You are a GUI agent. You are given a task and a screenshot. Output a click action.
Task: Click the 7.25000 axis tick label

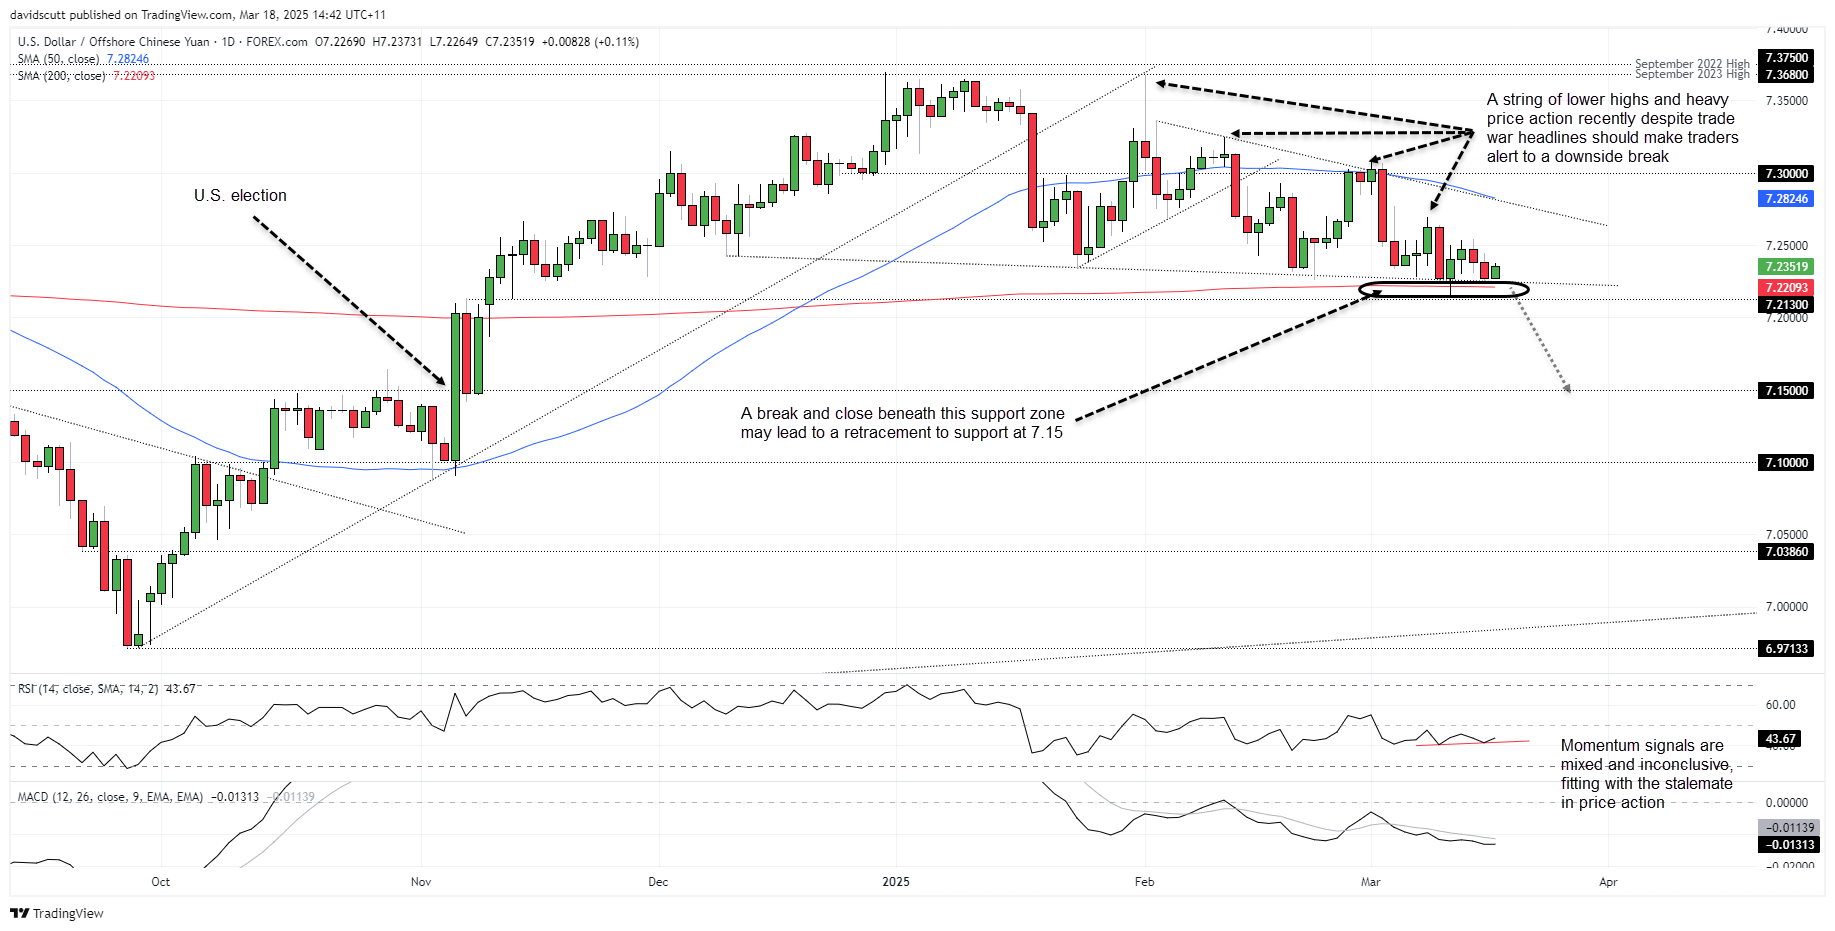[x=1787, y=246]
